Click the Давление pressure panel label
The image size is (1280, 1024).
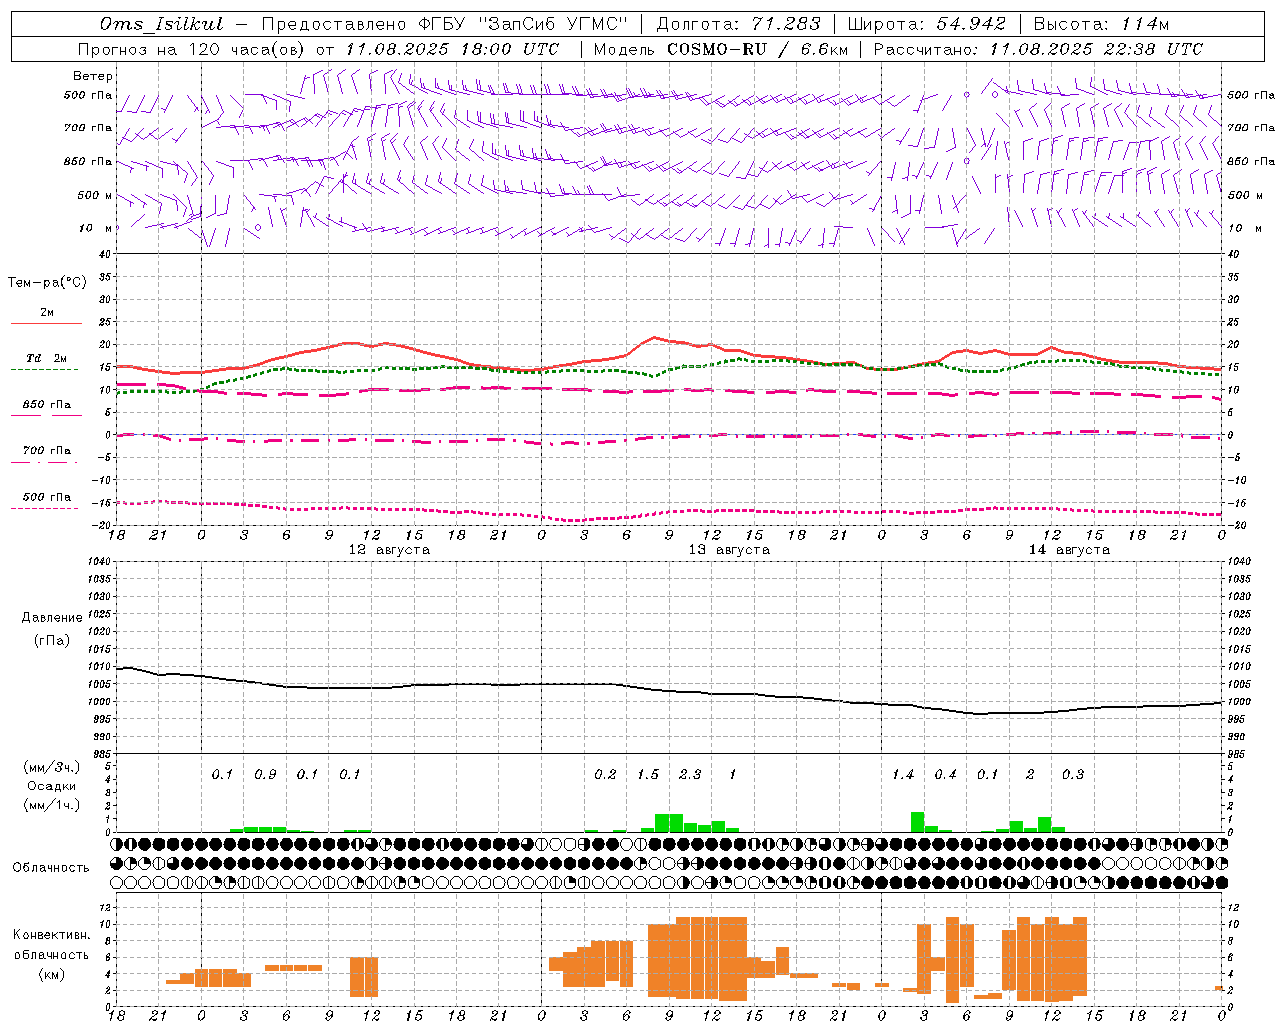point(52,618)
